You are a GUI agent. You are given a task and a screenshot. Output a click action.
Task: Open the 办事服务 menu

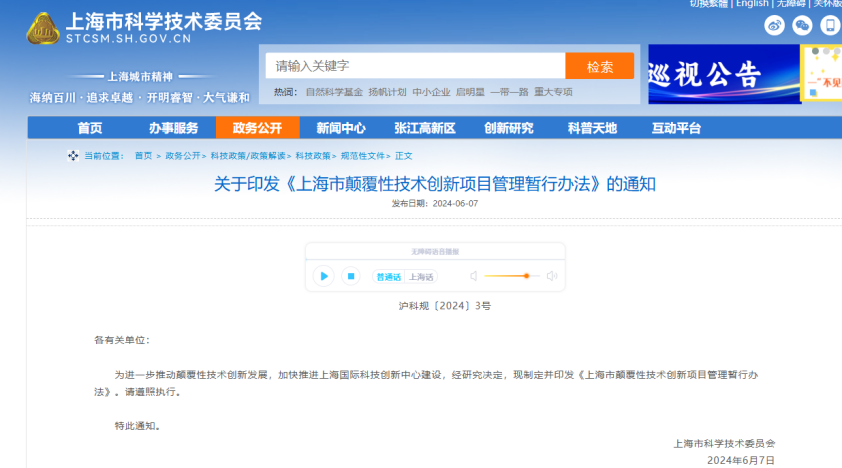173,128
